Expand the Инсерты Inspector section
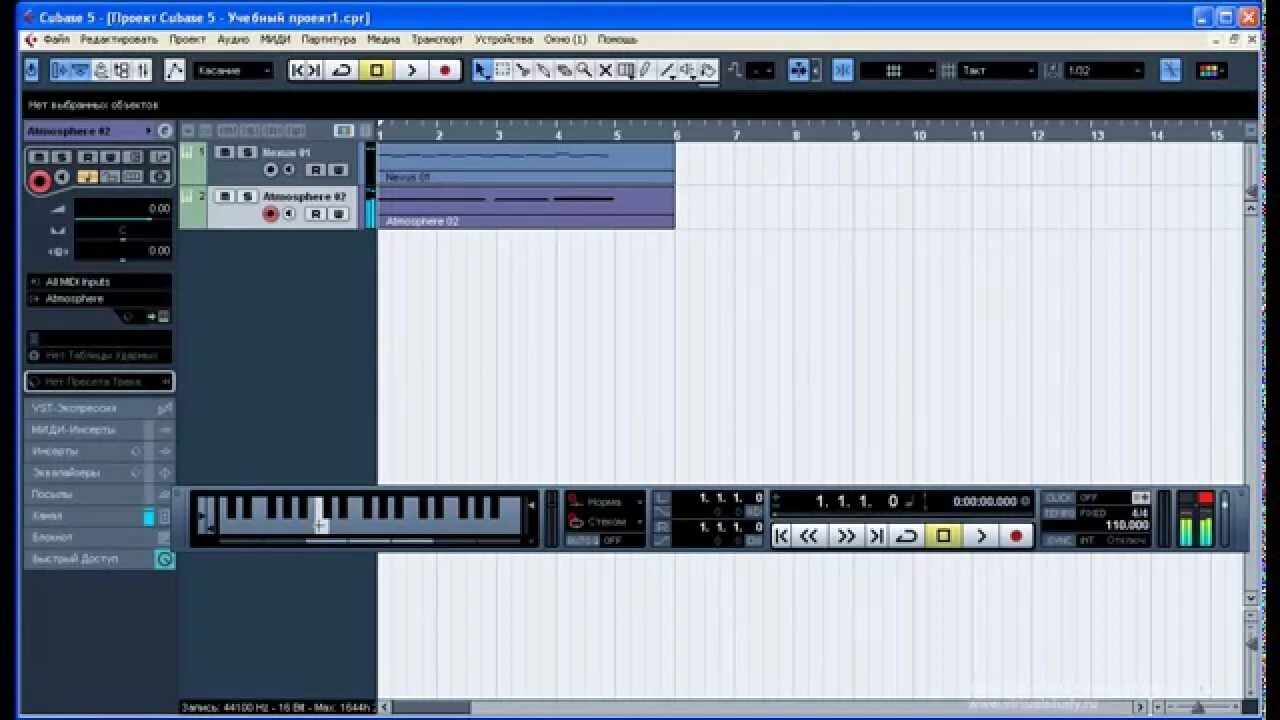This screenshot has width=1280, height=720. pyautogui.click(x=99, y=451)
